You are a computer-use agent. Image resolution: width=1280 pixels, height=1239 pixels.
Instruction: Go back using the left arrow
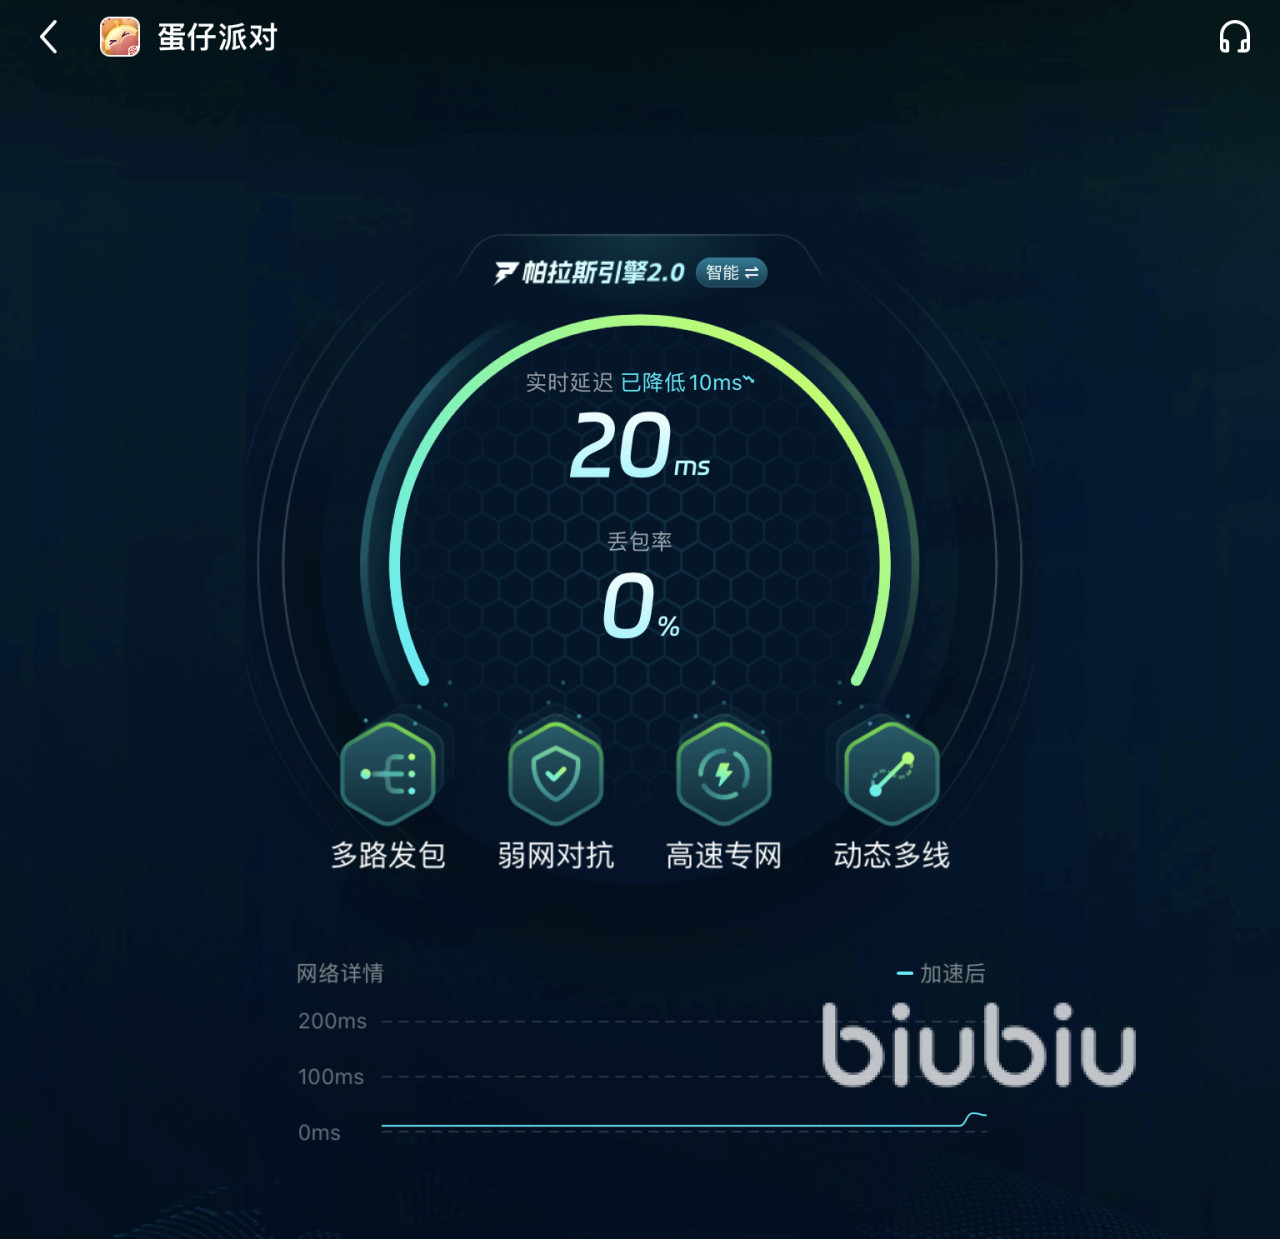point(48,38)
